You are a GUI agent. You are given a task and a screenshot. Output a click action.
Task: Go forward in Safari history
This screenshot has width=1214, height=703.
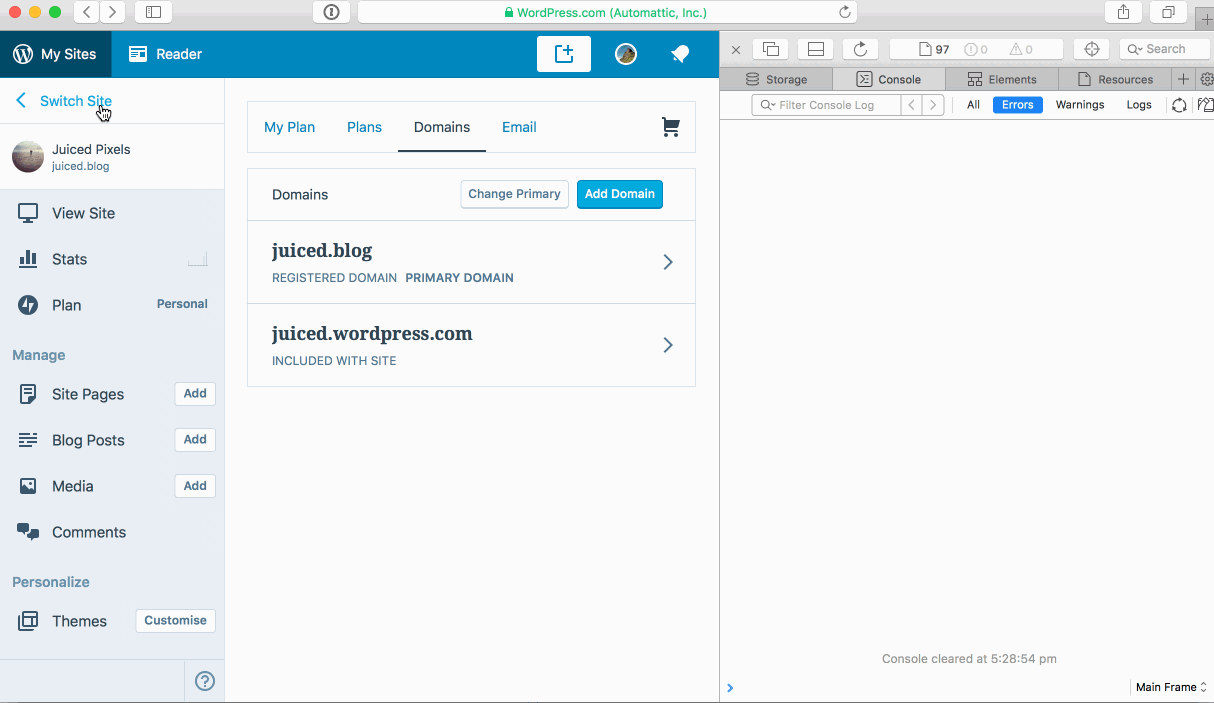[112, 12]
